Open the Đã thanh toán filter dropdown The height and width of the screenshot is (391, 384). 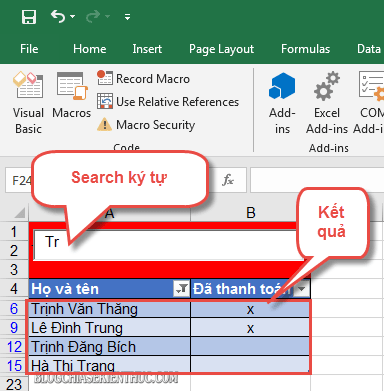pos(302,289)
